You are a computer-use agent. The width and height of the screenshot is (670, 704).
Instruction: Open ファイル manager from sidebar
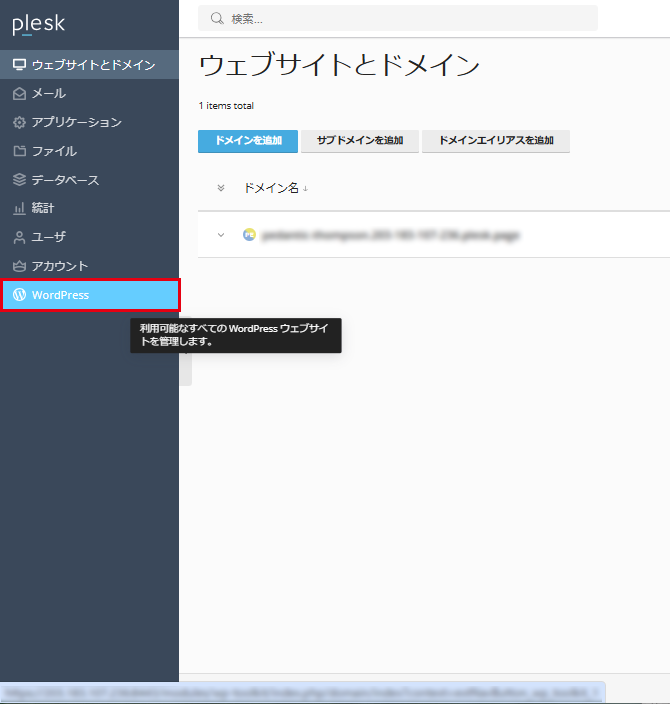point(89,151)
